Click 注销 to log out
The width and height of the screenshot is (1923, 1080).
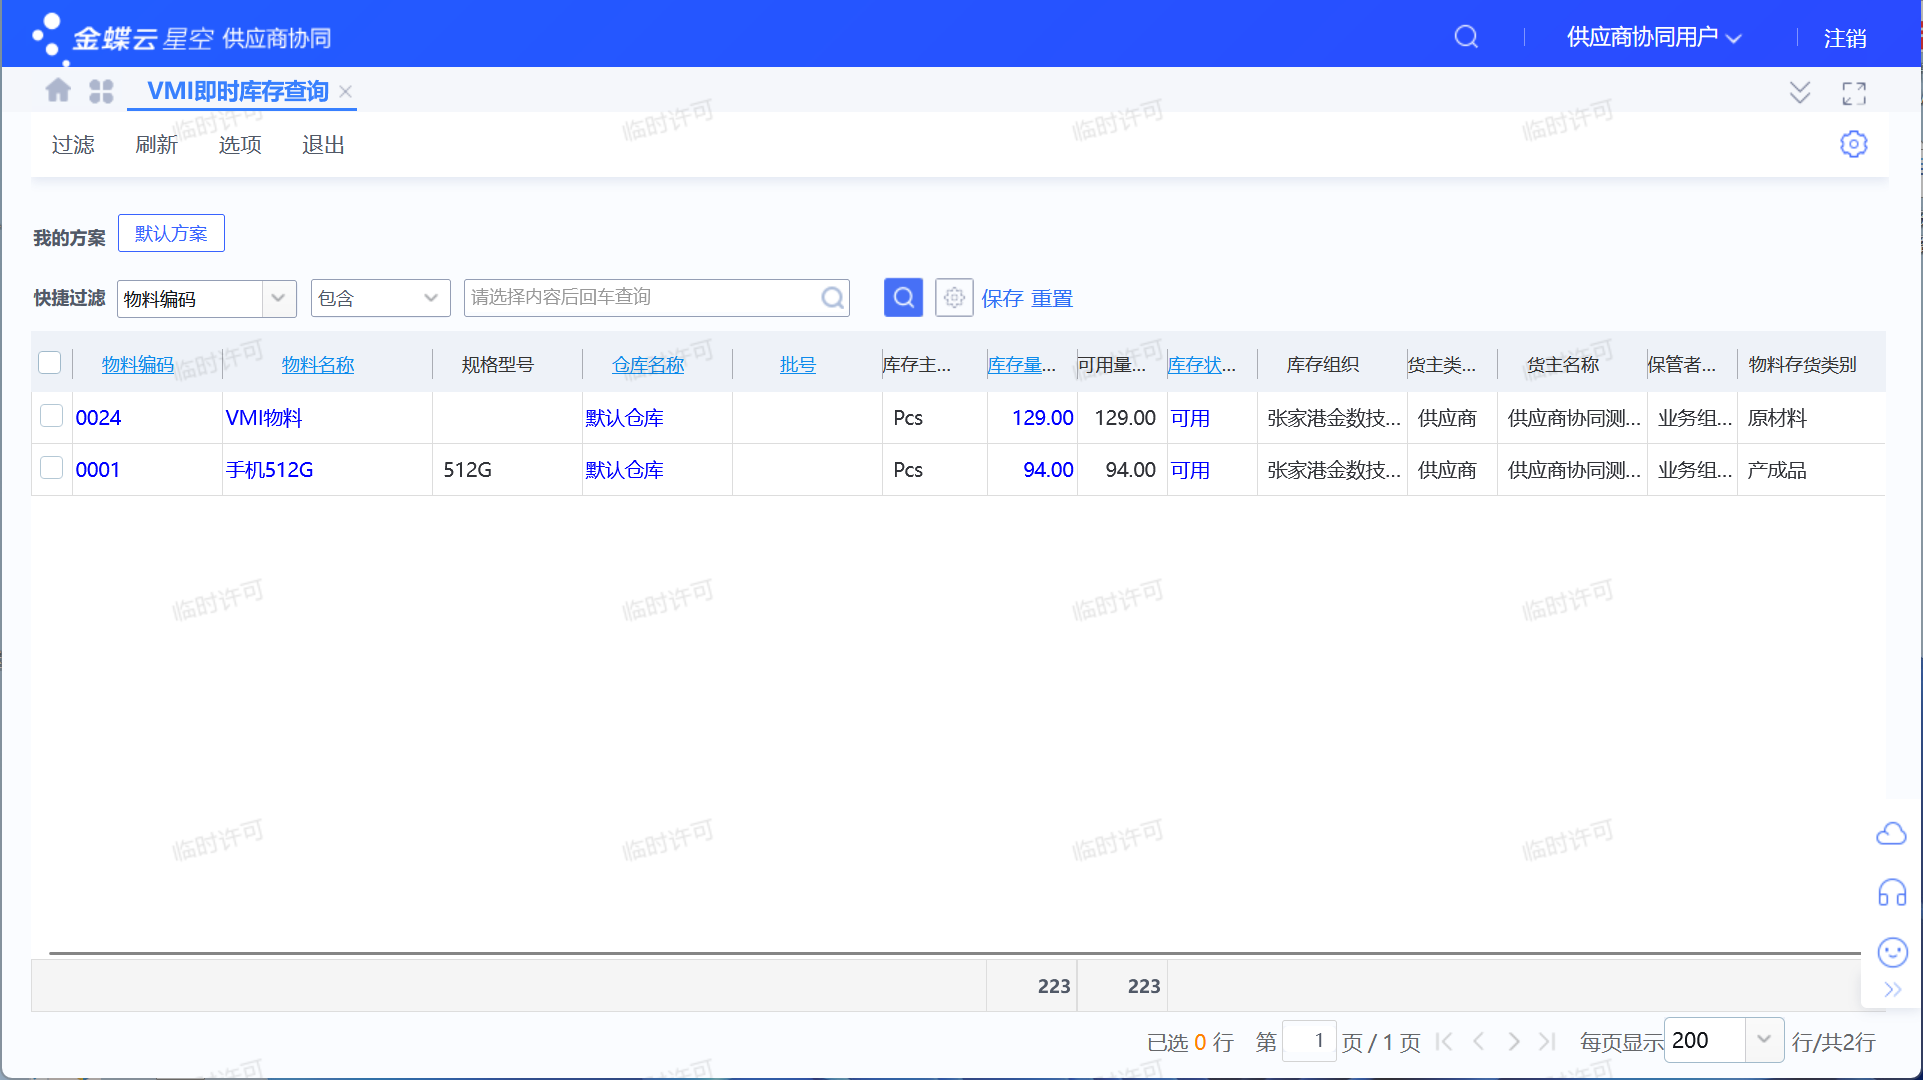click(x=1845, y=38)
